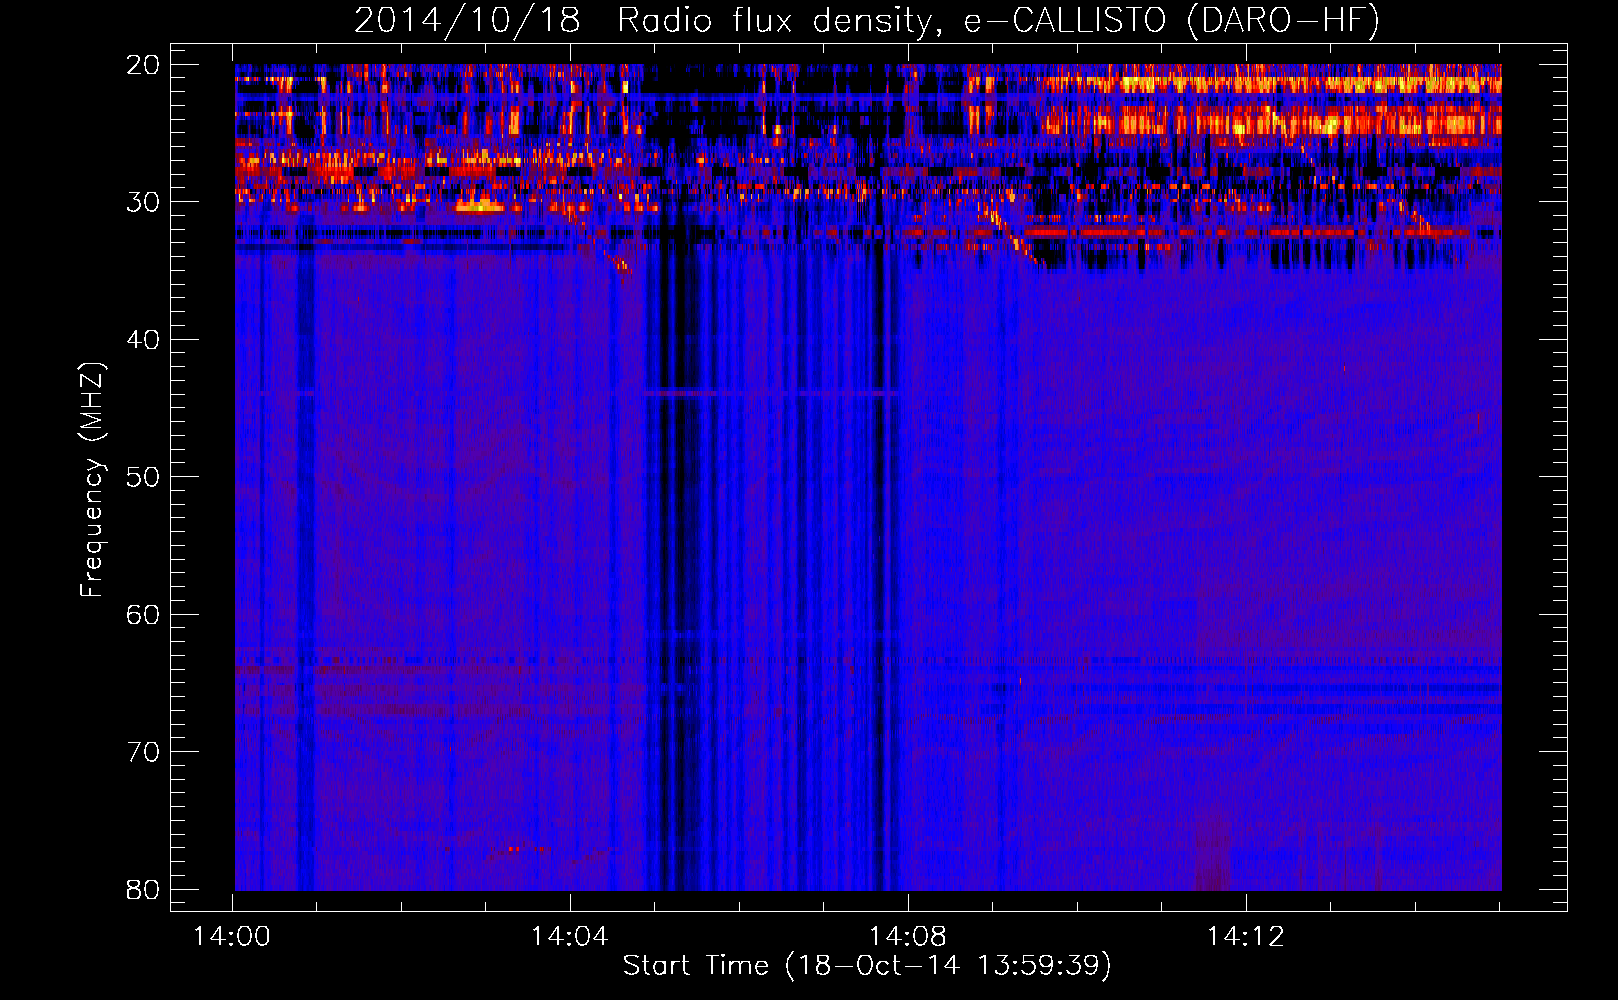The width and height of the screenshot is (1618, 1000).
Task: Click the '80' frequency tick label
Action: point(143,890)
